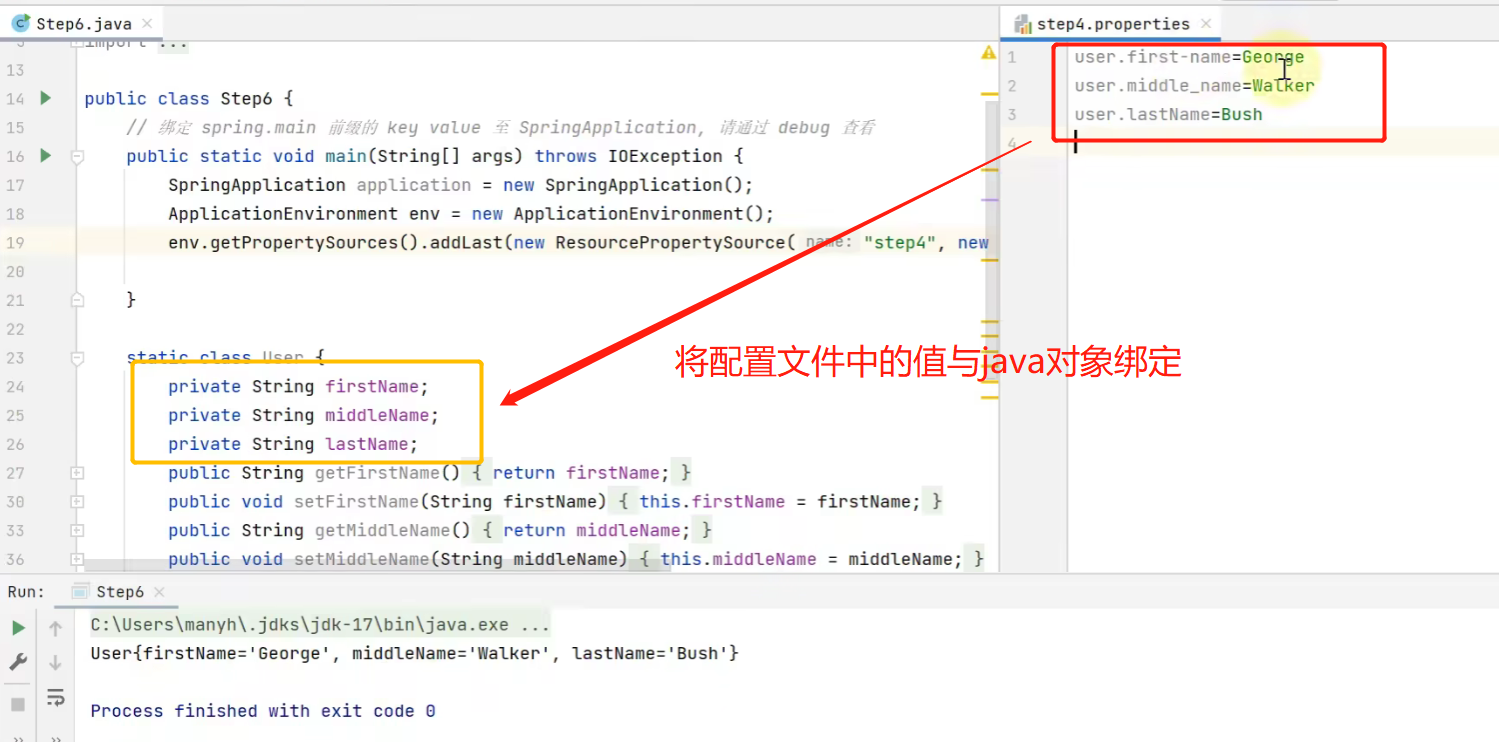
Task: Collapse the static class User fold
Action: [77, 357]
